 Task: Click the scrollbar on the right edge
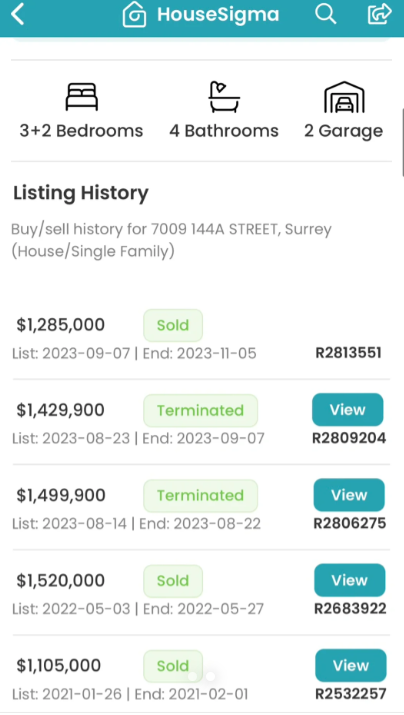point(402,142)
